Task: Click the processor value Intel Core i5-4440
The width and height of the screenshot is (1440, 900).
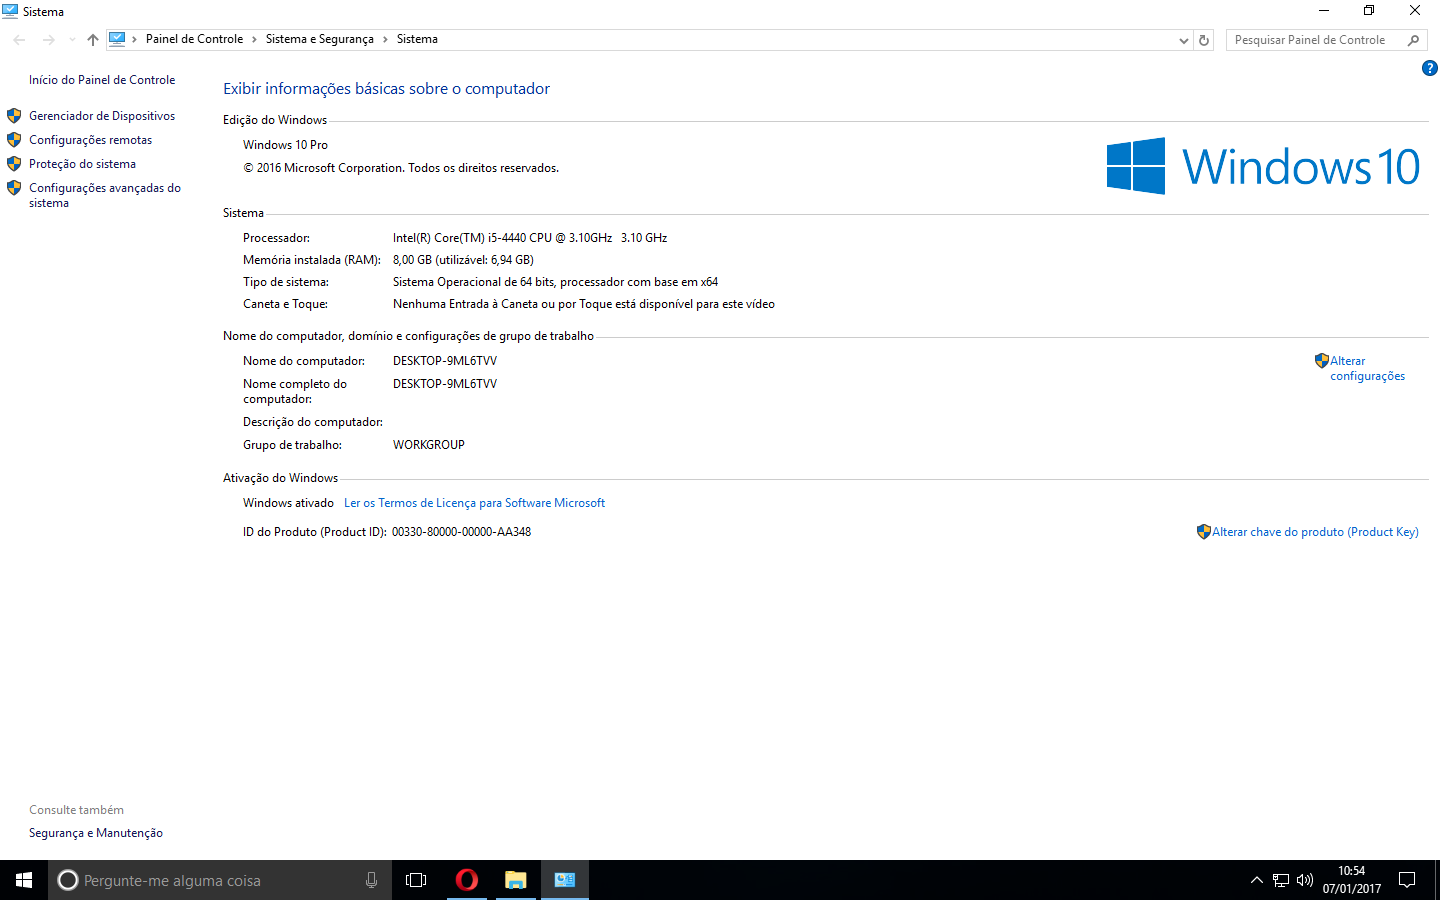Action: tap(530, 238)
